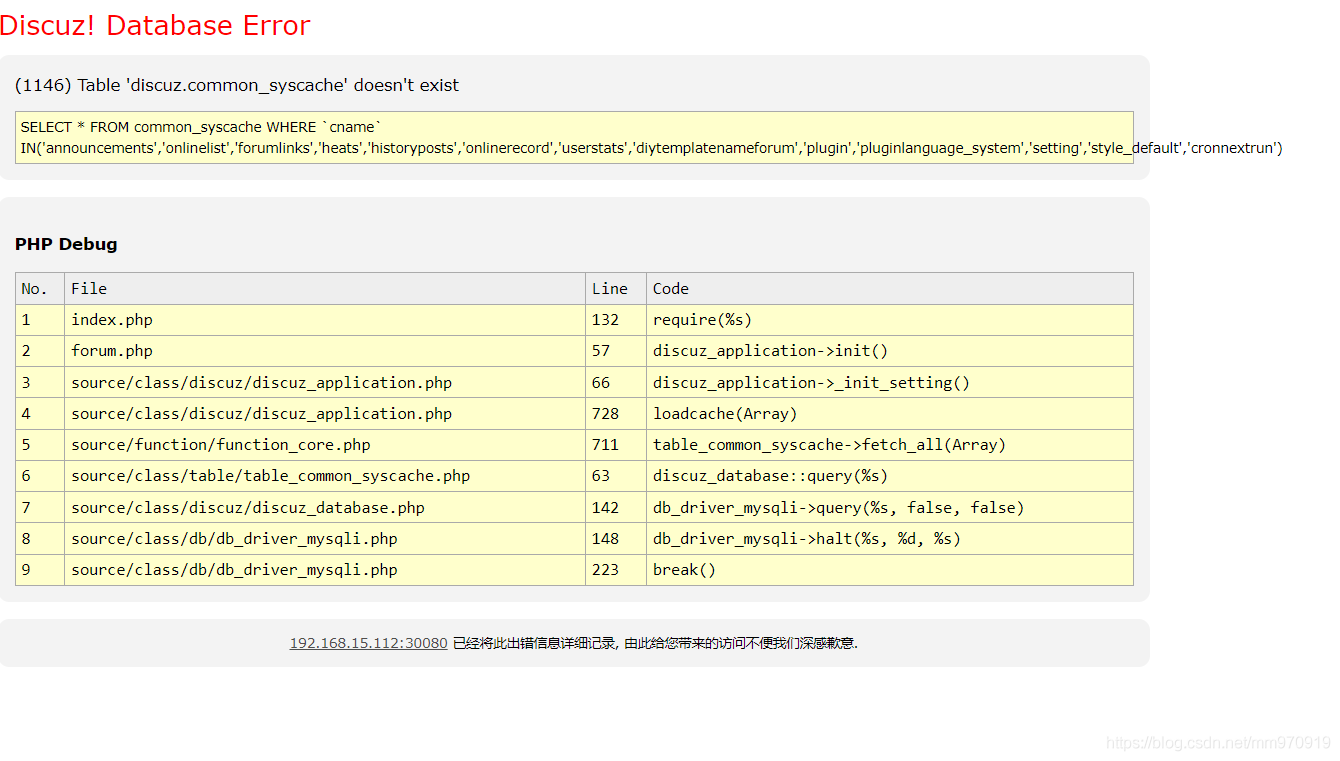Click line number 57 cell
The width and height of the screenshot is (1340, 761).
click(x=616, y=351)
